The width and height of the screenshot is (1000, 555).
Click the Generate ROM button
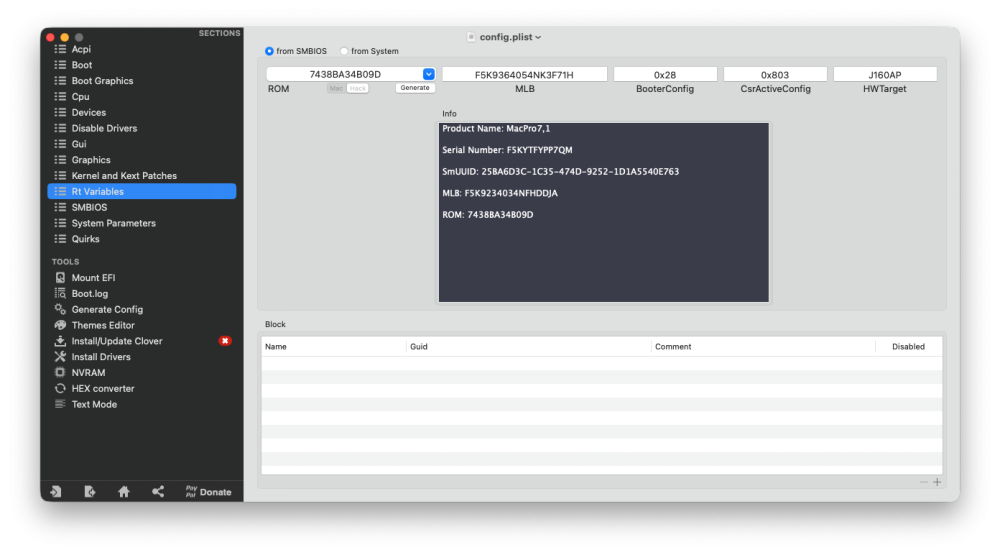(x=415, y=88)
